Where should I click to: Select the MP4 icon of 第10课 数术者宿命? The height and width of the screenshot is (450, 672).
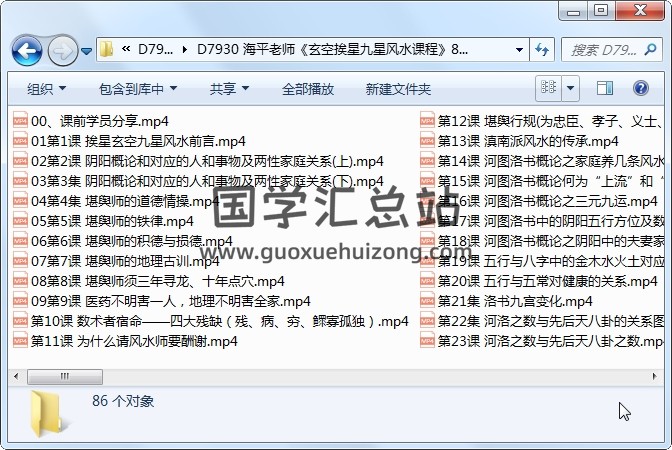[x=20, y=321]
